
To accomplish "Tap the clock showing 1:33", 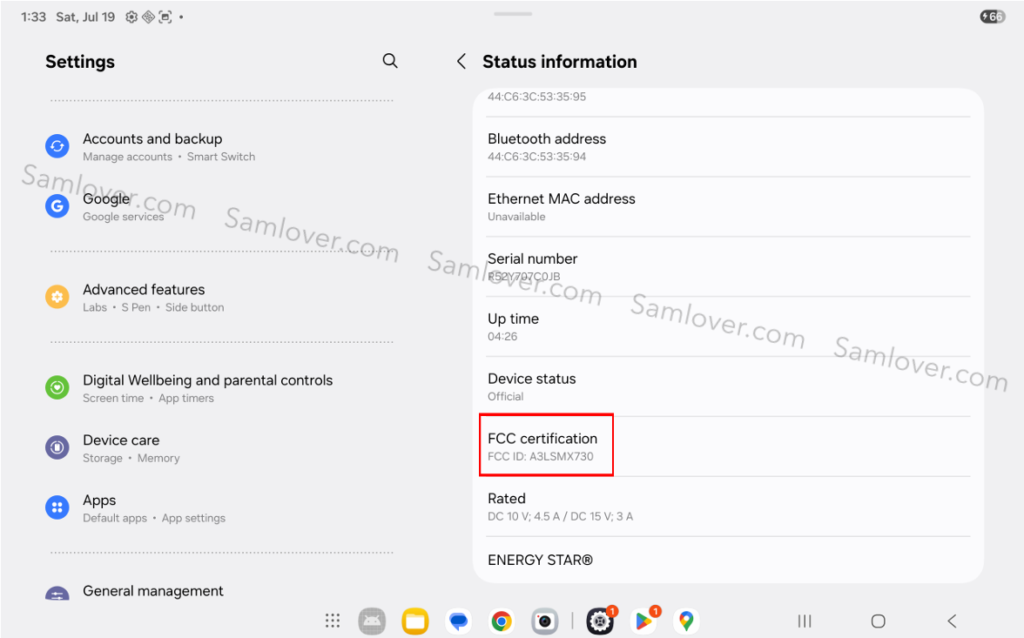I will (x=33, y=17).
